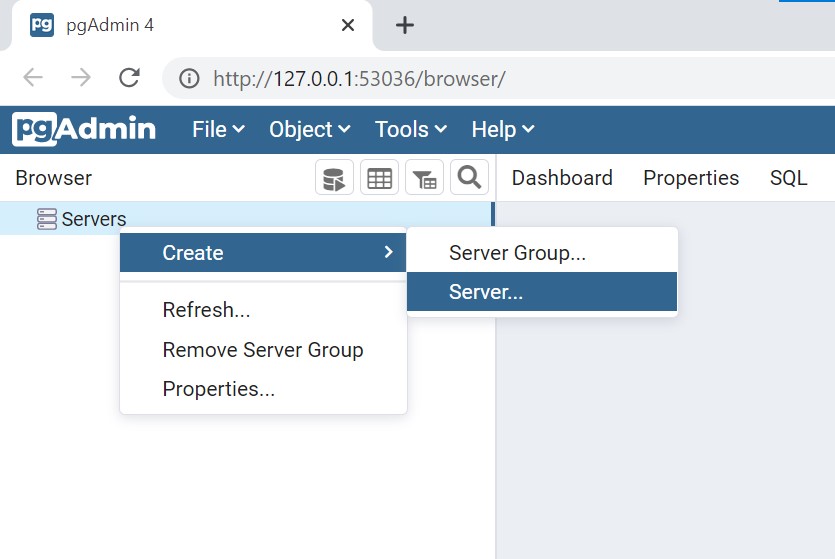Expand the Object dropdown menu

point(309,129)
